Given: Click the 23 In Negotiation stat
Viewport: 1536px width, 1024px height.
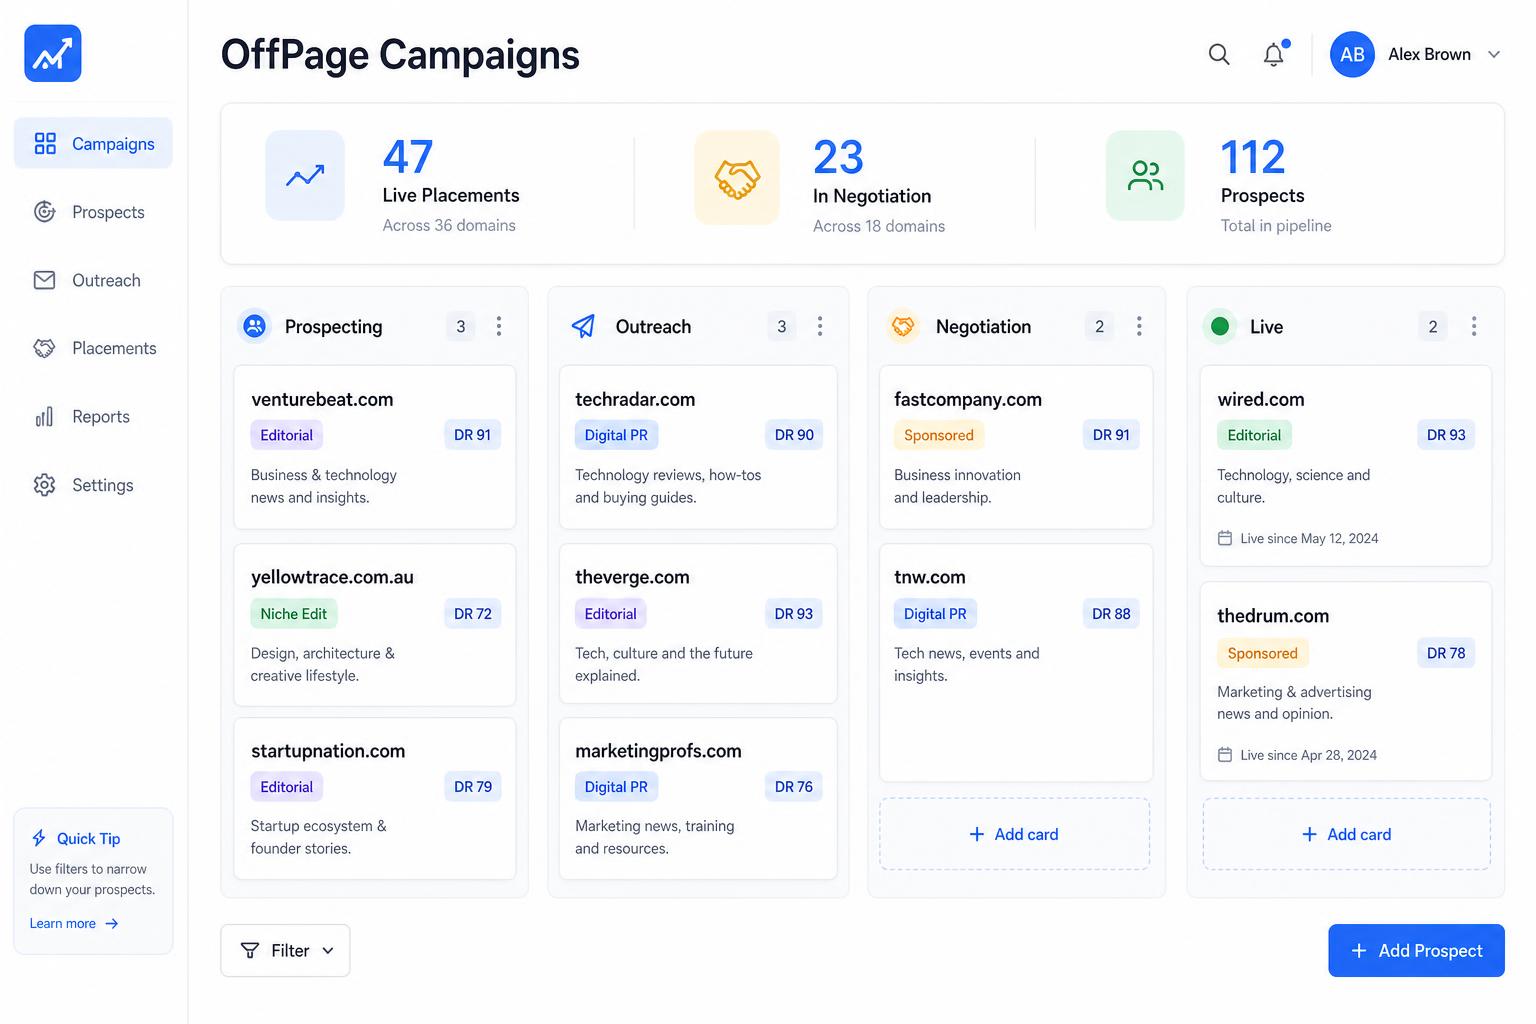Looking at the screenshot, I should click(x=838, y=157).
